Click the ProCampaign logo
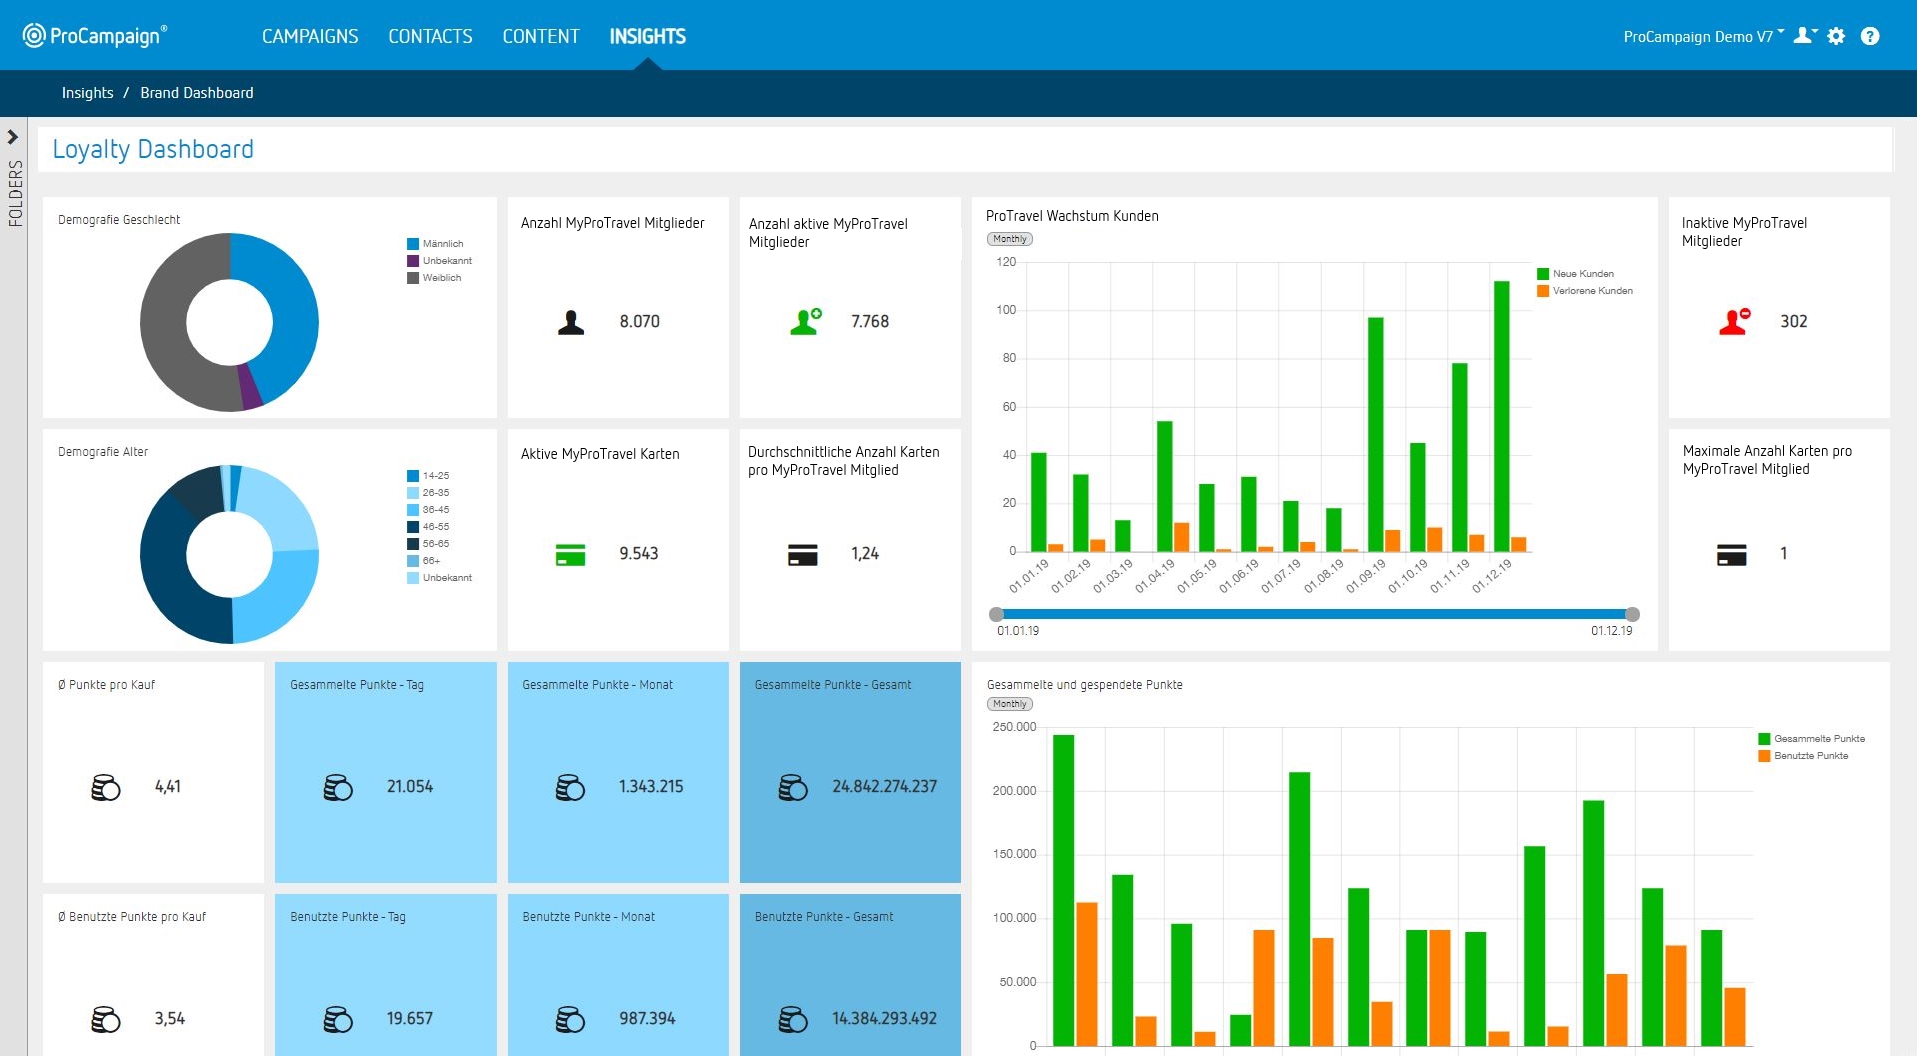The height and width of the screenshot is (1056, 1917). point(95,36)
